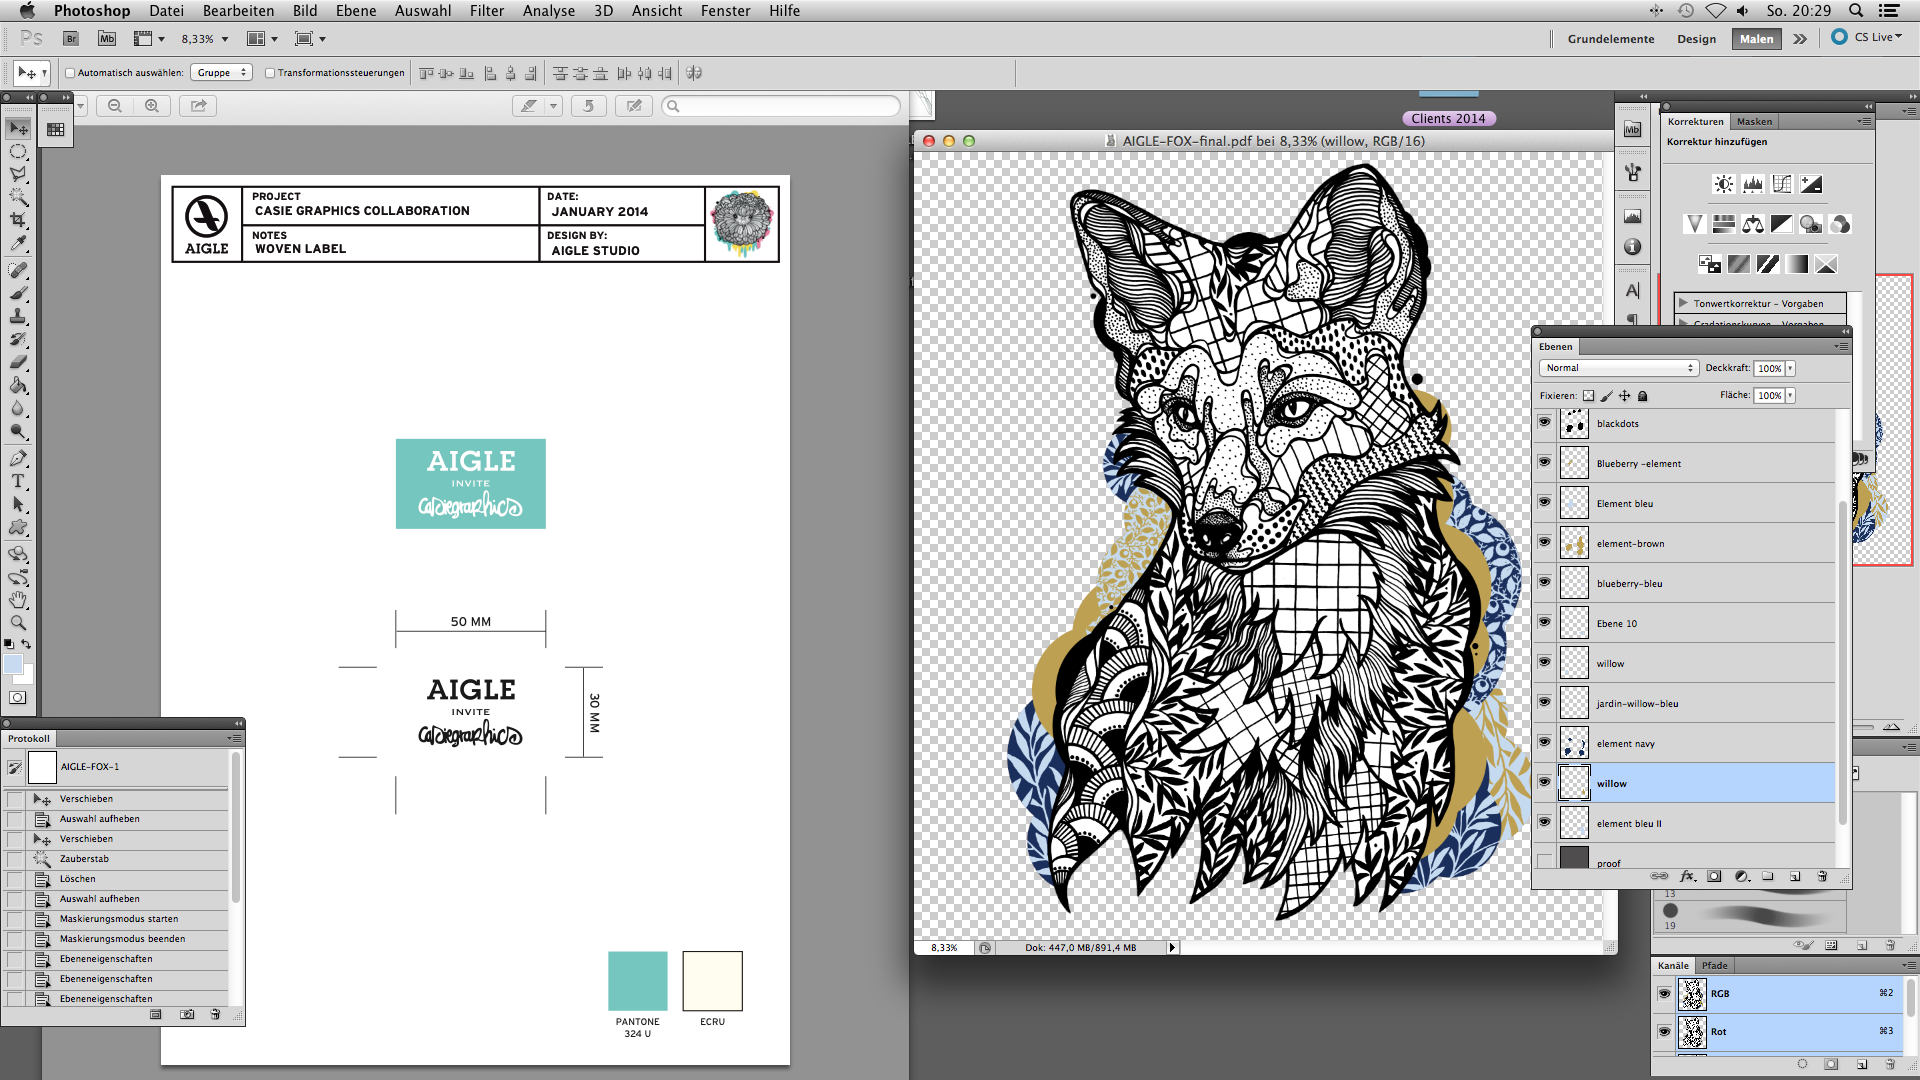Enable Automatisch auswählen checkbox
This screenshot has width=1920, height=1080.
[x=70, y=73]
